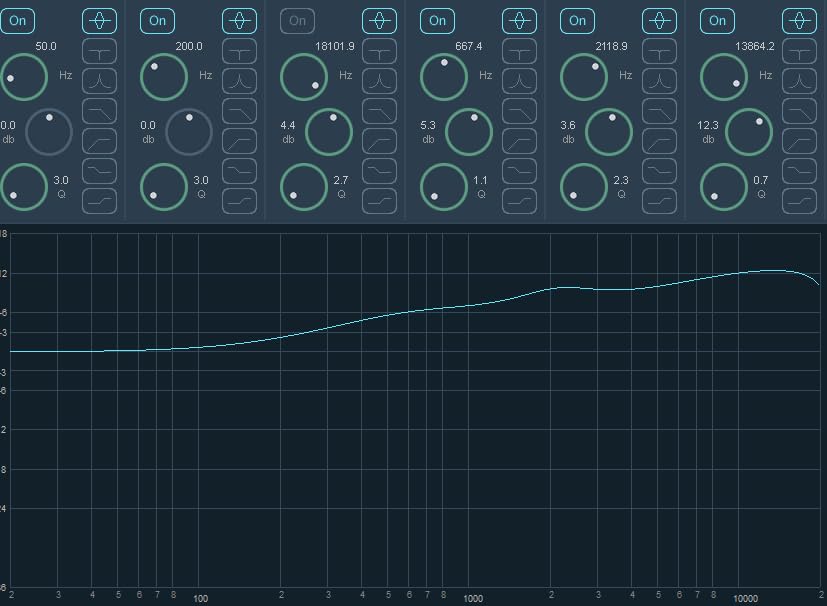Select the bell filter icon on the 13864.2 Hz band
The height and width of the screenshot is (606, 827).
pyautogui.click(x=800, y=21)
